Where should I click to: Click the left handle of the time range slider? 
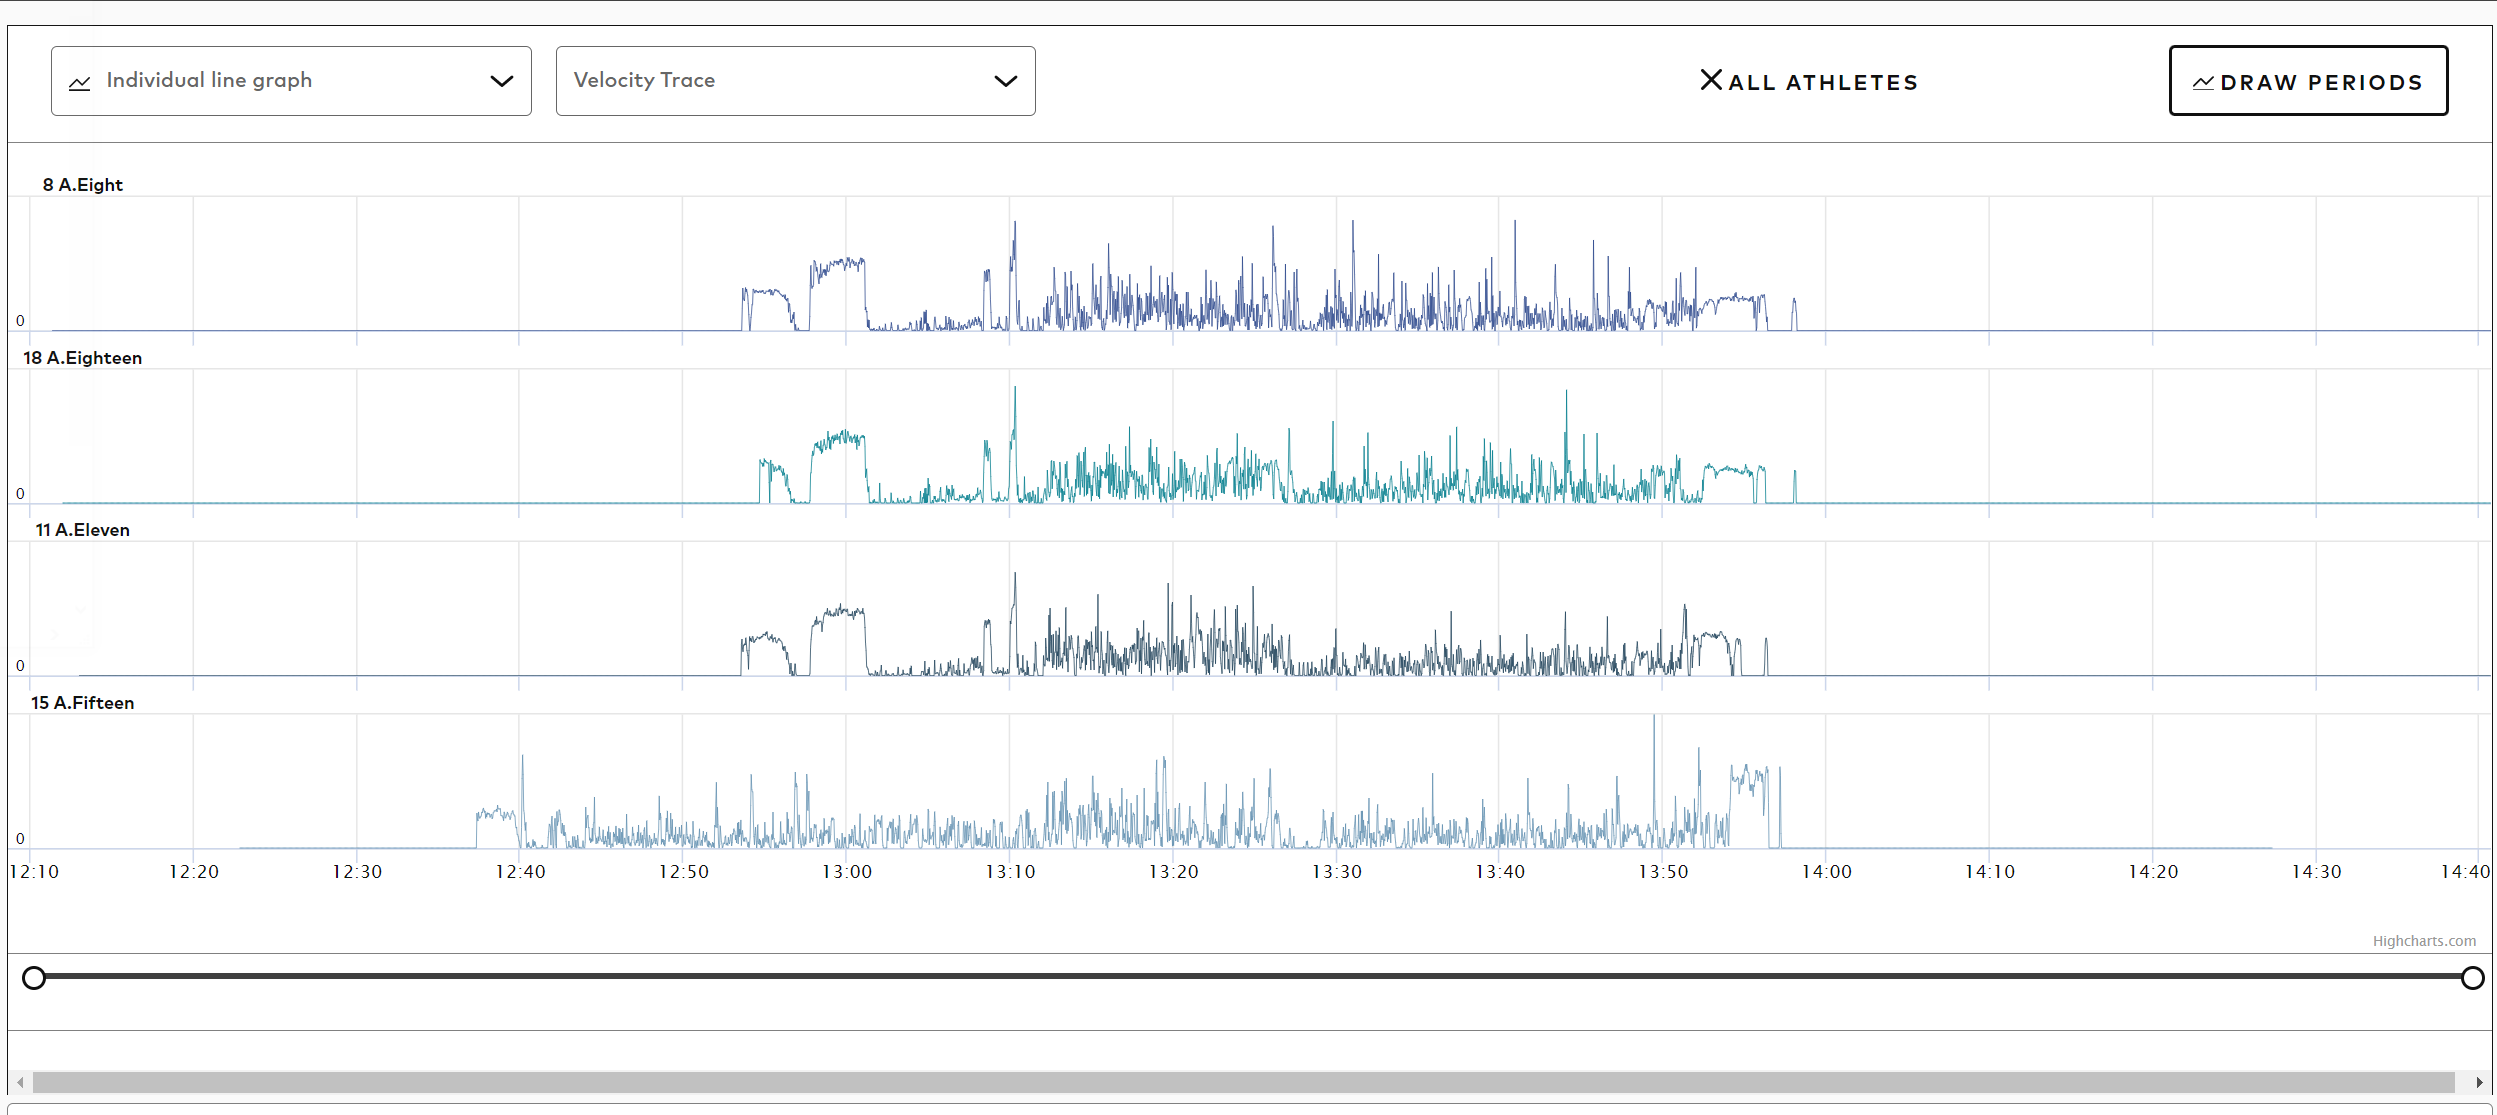[x=35, y=978]
